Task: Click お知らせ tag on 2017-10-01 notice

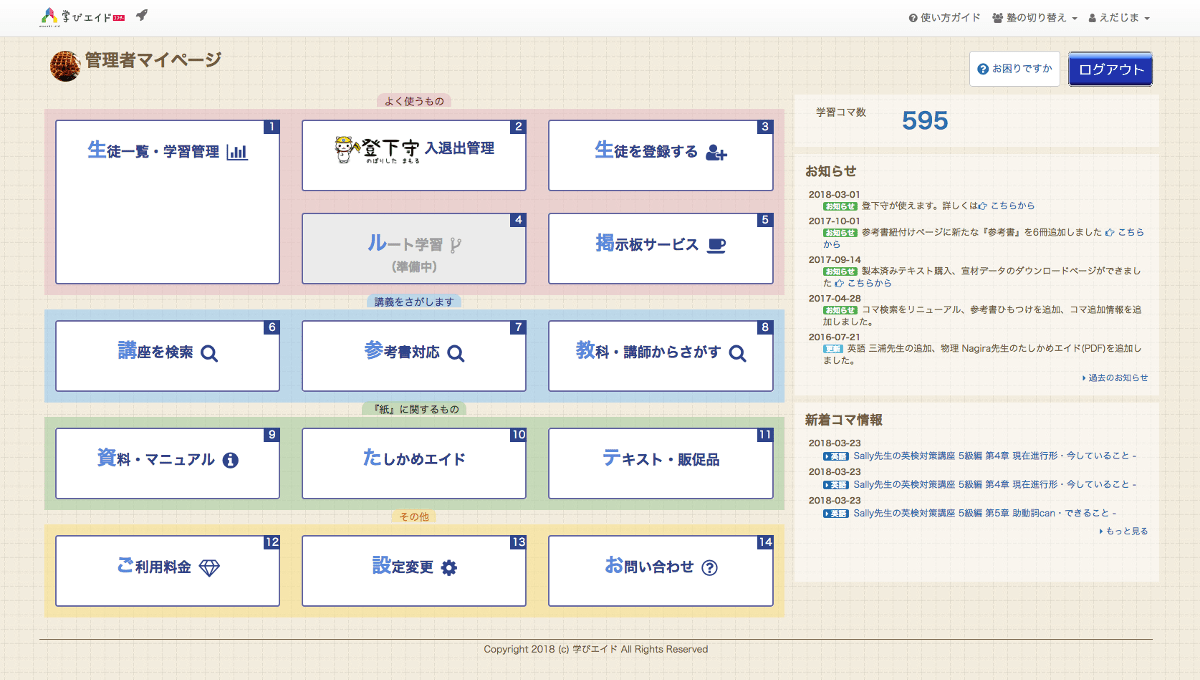Action: click(x=840, y=232)
